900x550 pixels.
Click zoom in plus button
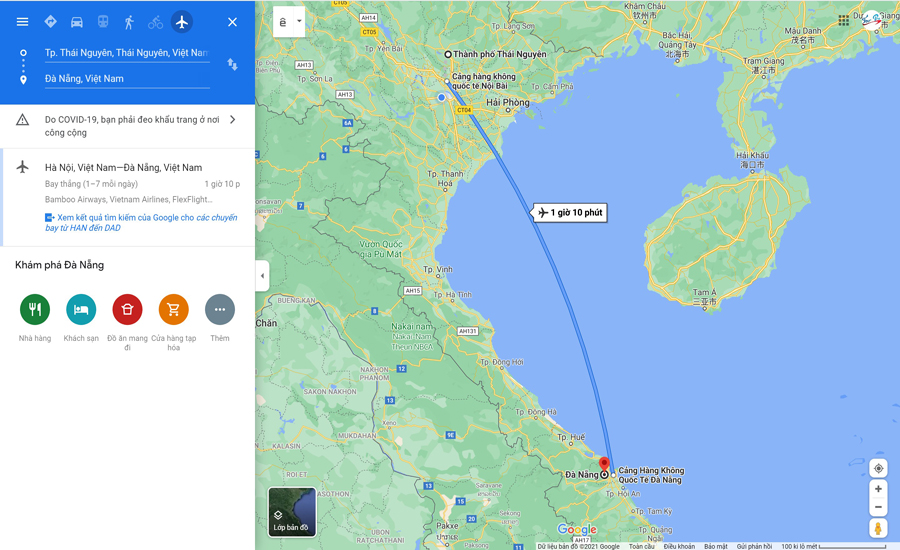(878, 489)
